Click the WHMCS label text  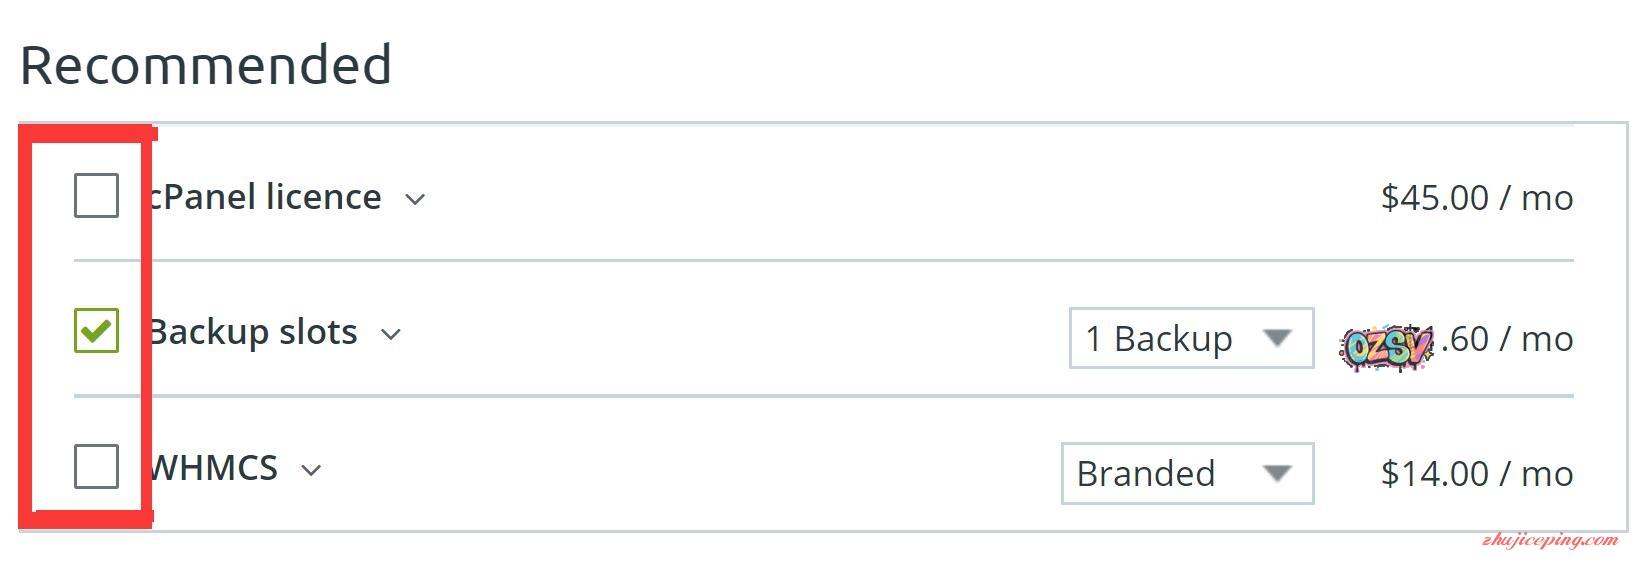[214, 468]
